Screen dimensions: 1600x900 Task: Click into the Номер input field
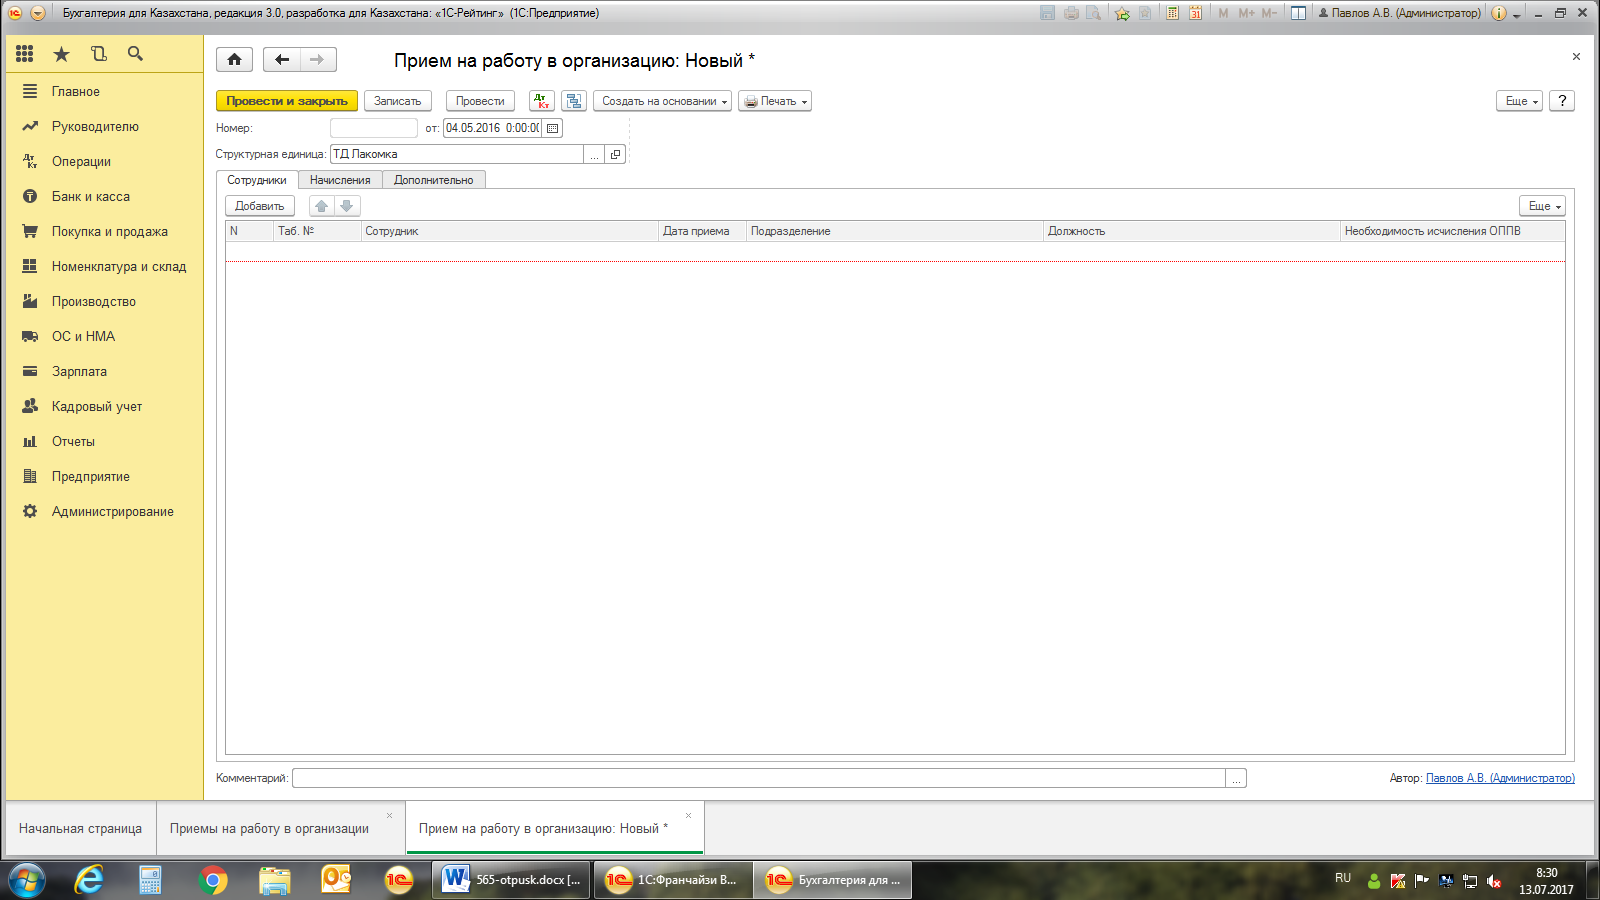click(374, 128)
